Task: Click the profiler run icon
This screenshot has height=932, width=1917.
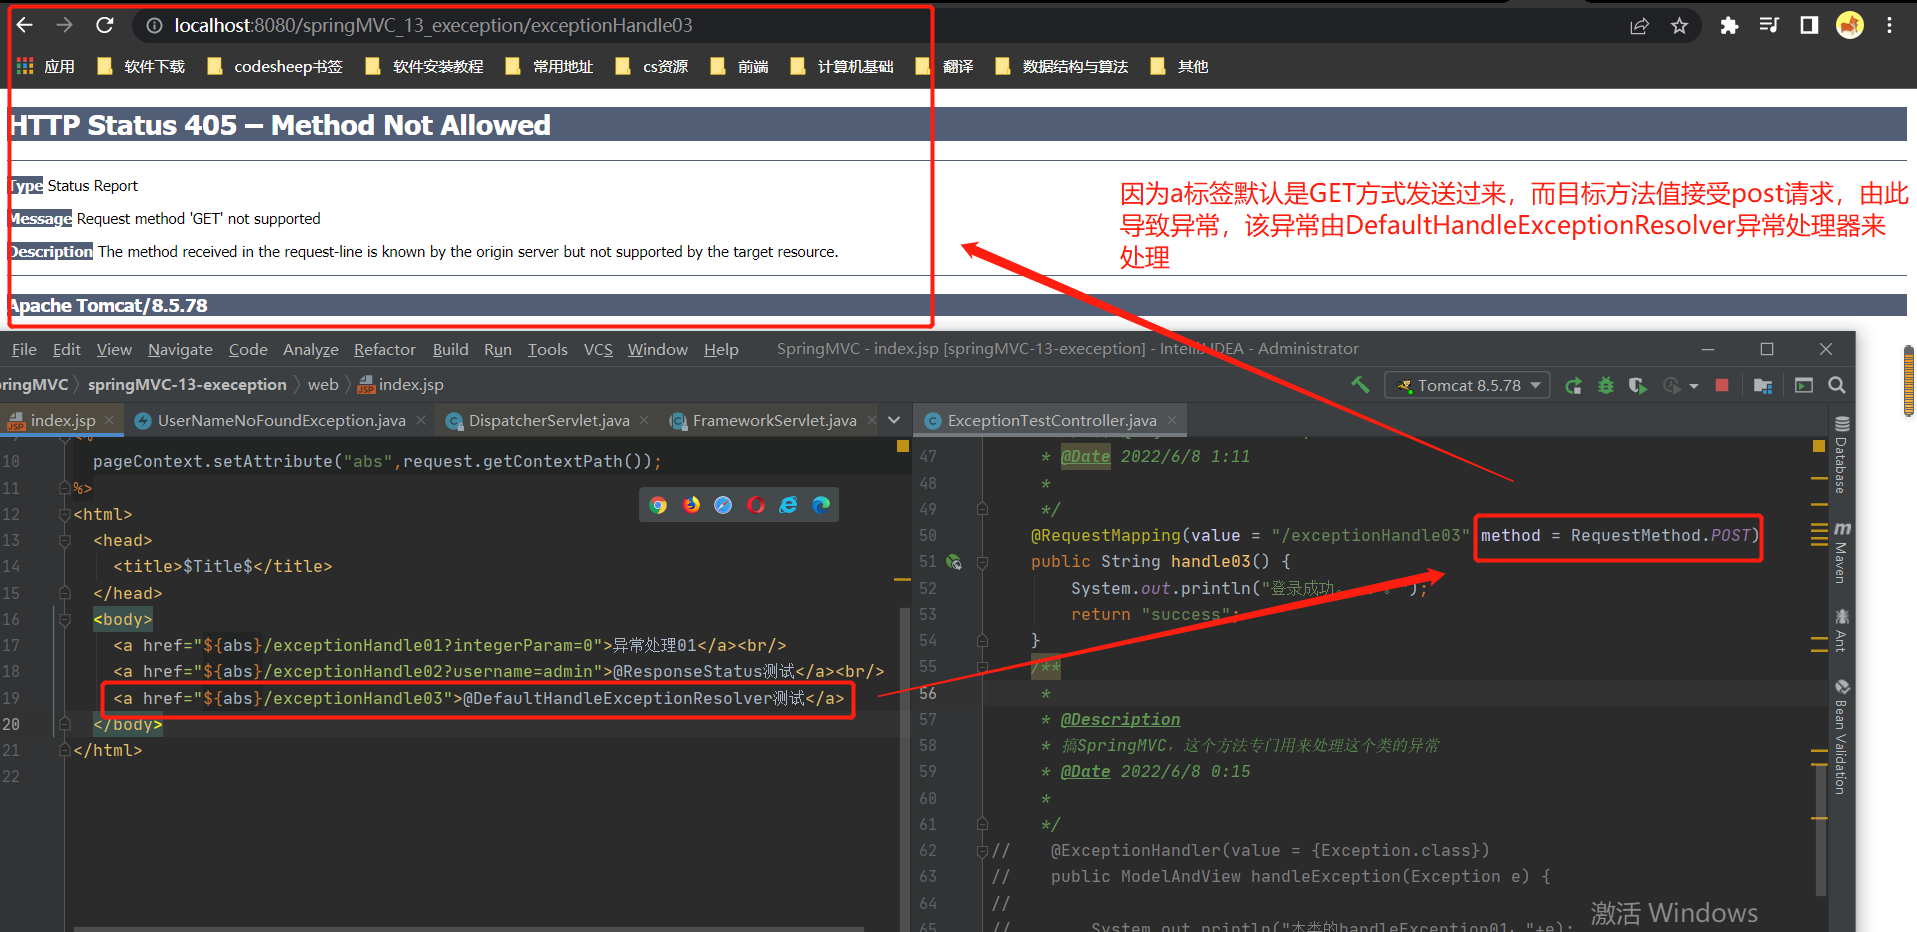Action: click(x=1671, y=385)
